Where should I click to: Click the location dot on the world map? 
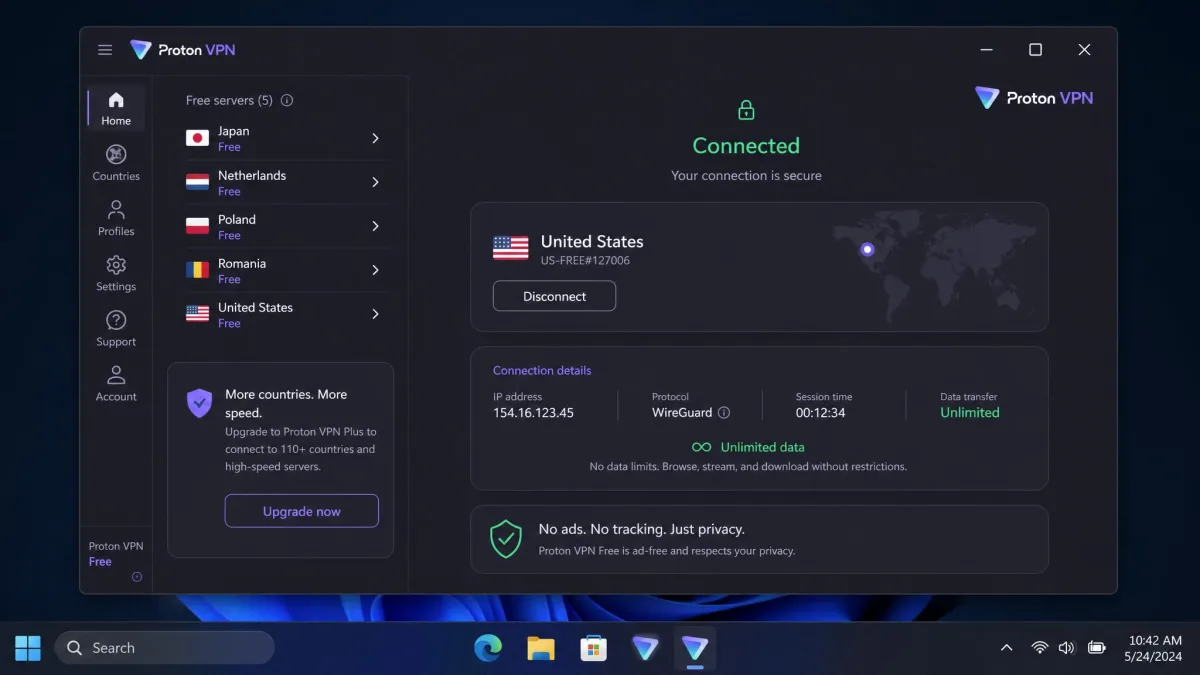click(x=867, y=250)
